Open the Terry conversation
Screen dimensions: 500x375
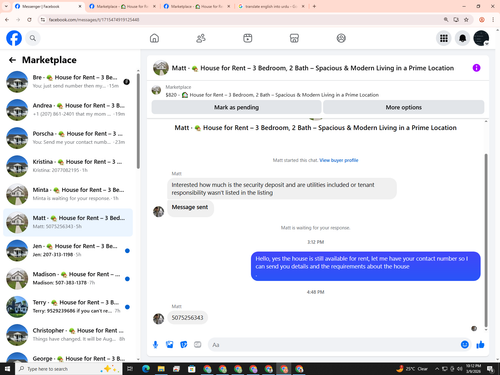coord(68,307)
